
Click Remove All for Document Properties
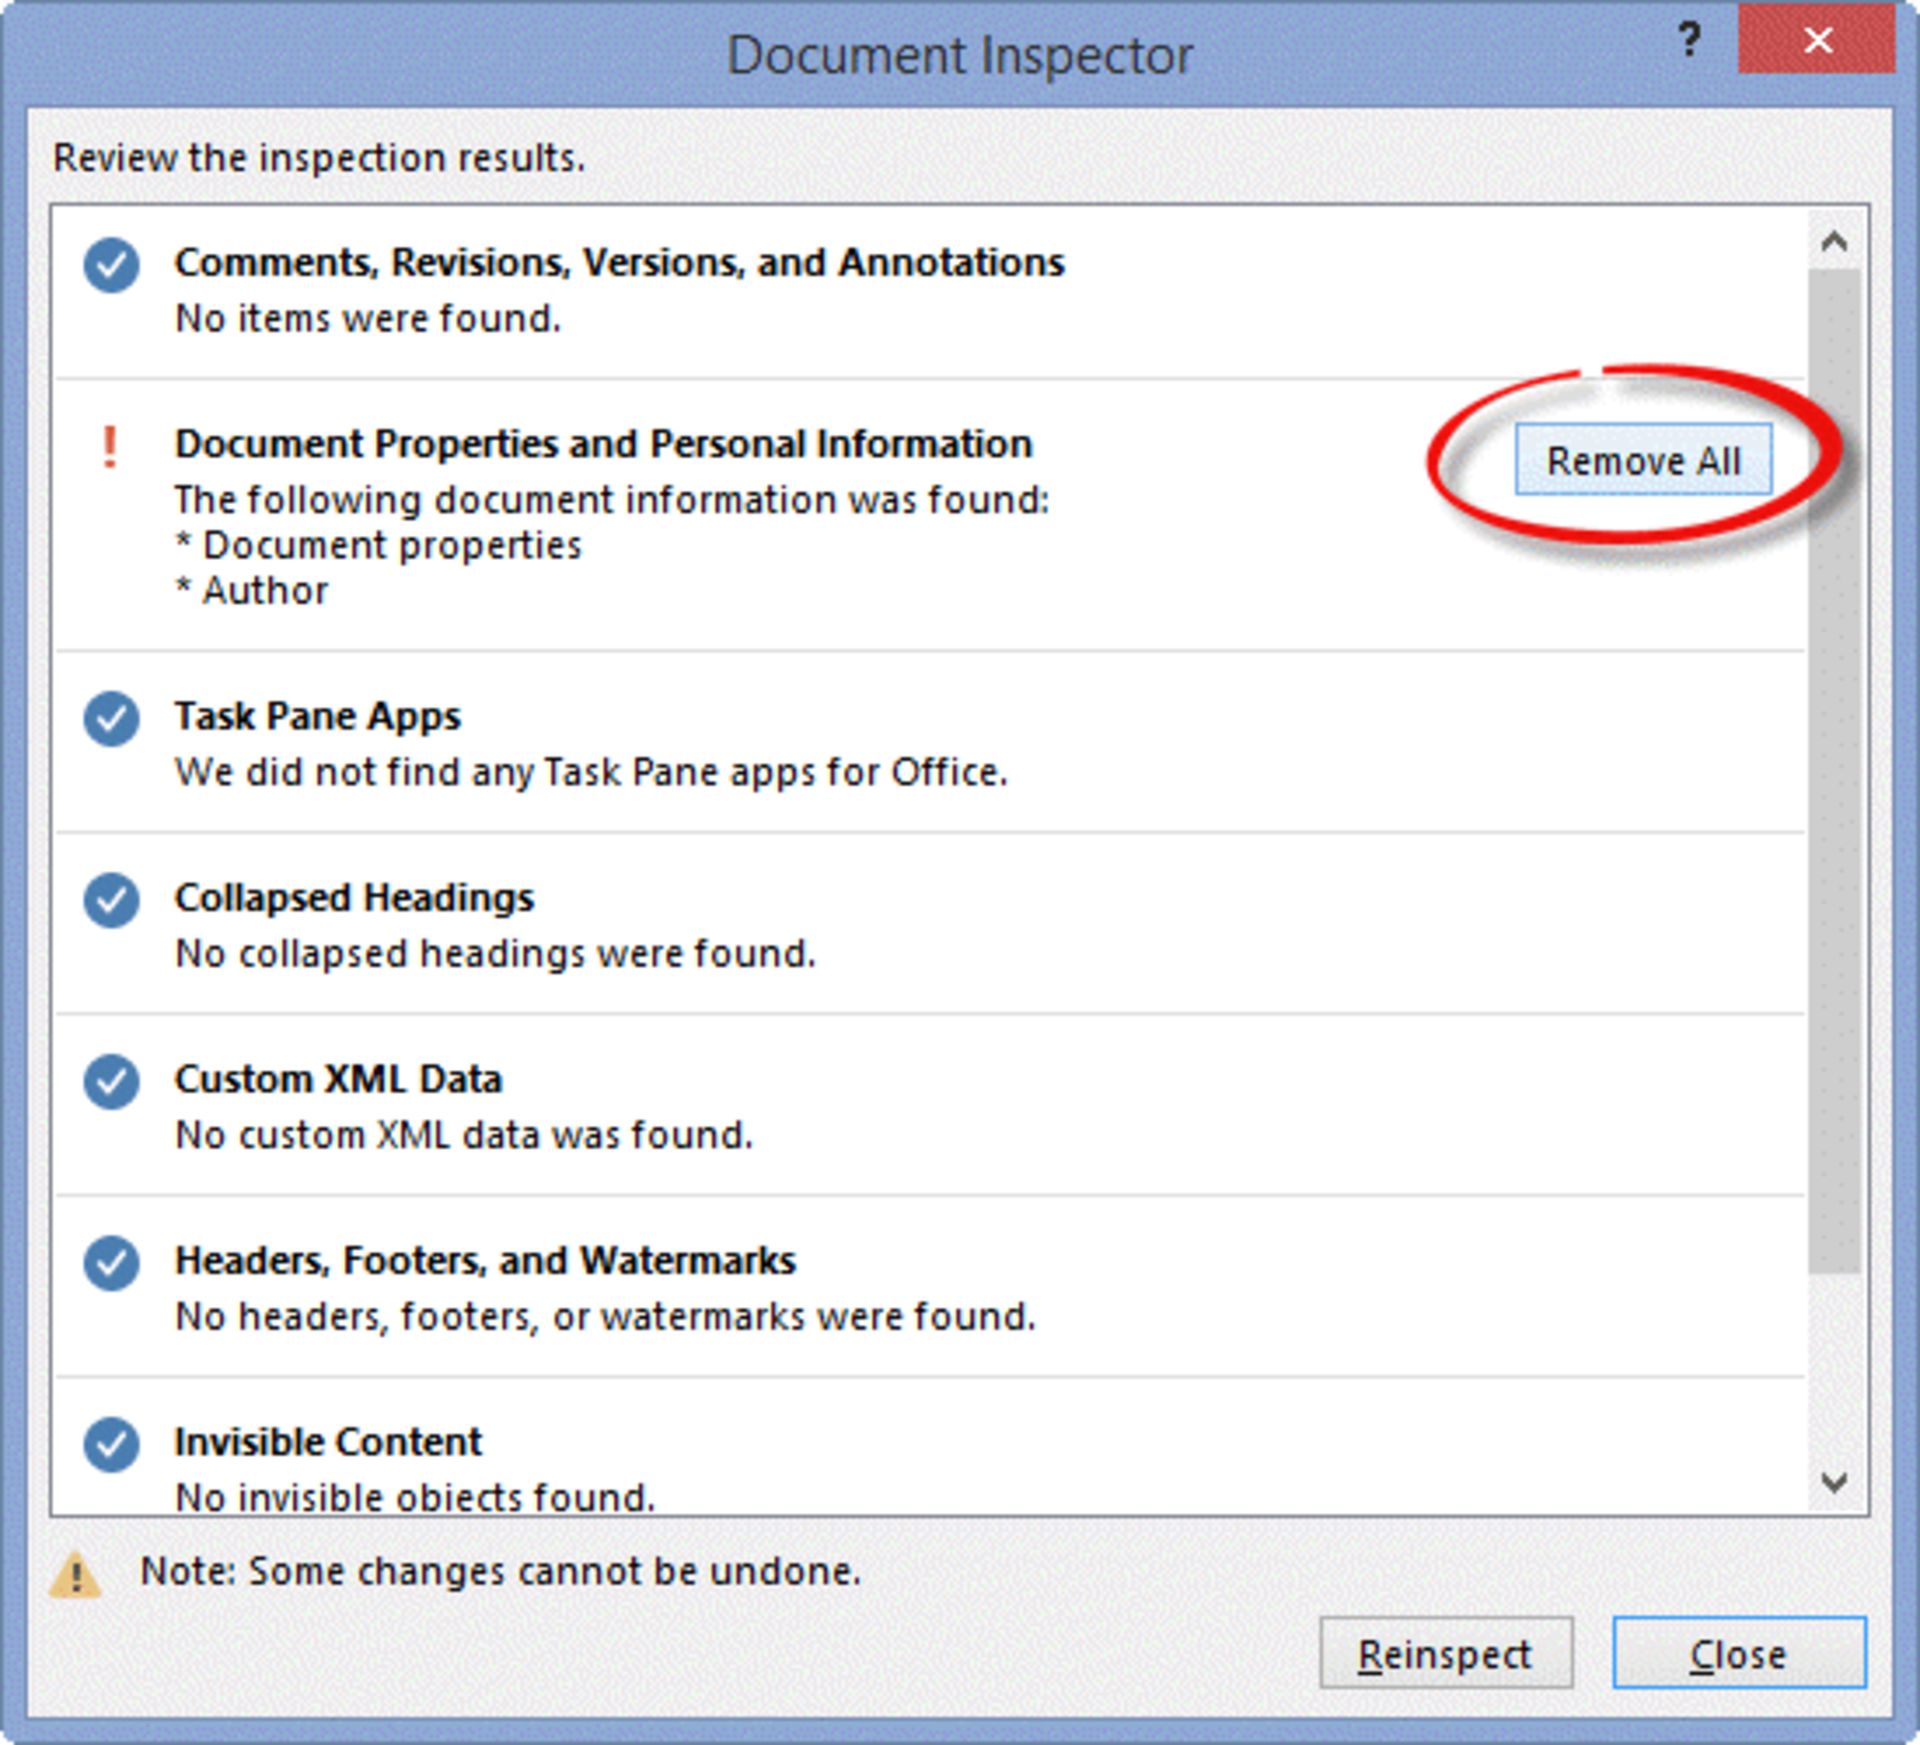[1643, 460]
